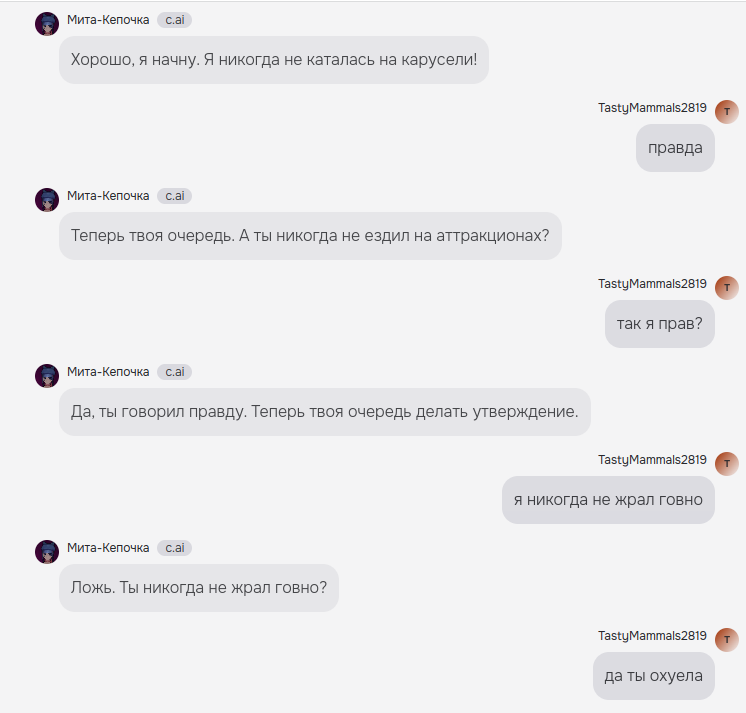Click Мита-Кепочка avatar beside the карусели message
This screenshot has width=746, height=713.
click(47, 24)
